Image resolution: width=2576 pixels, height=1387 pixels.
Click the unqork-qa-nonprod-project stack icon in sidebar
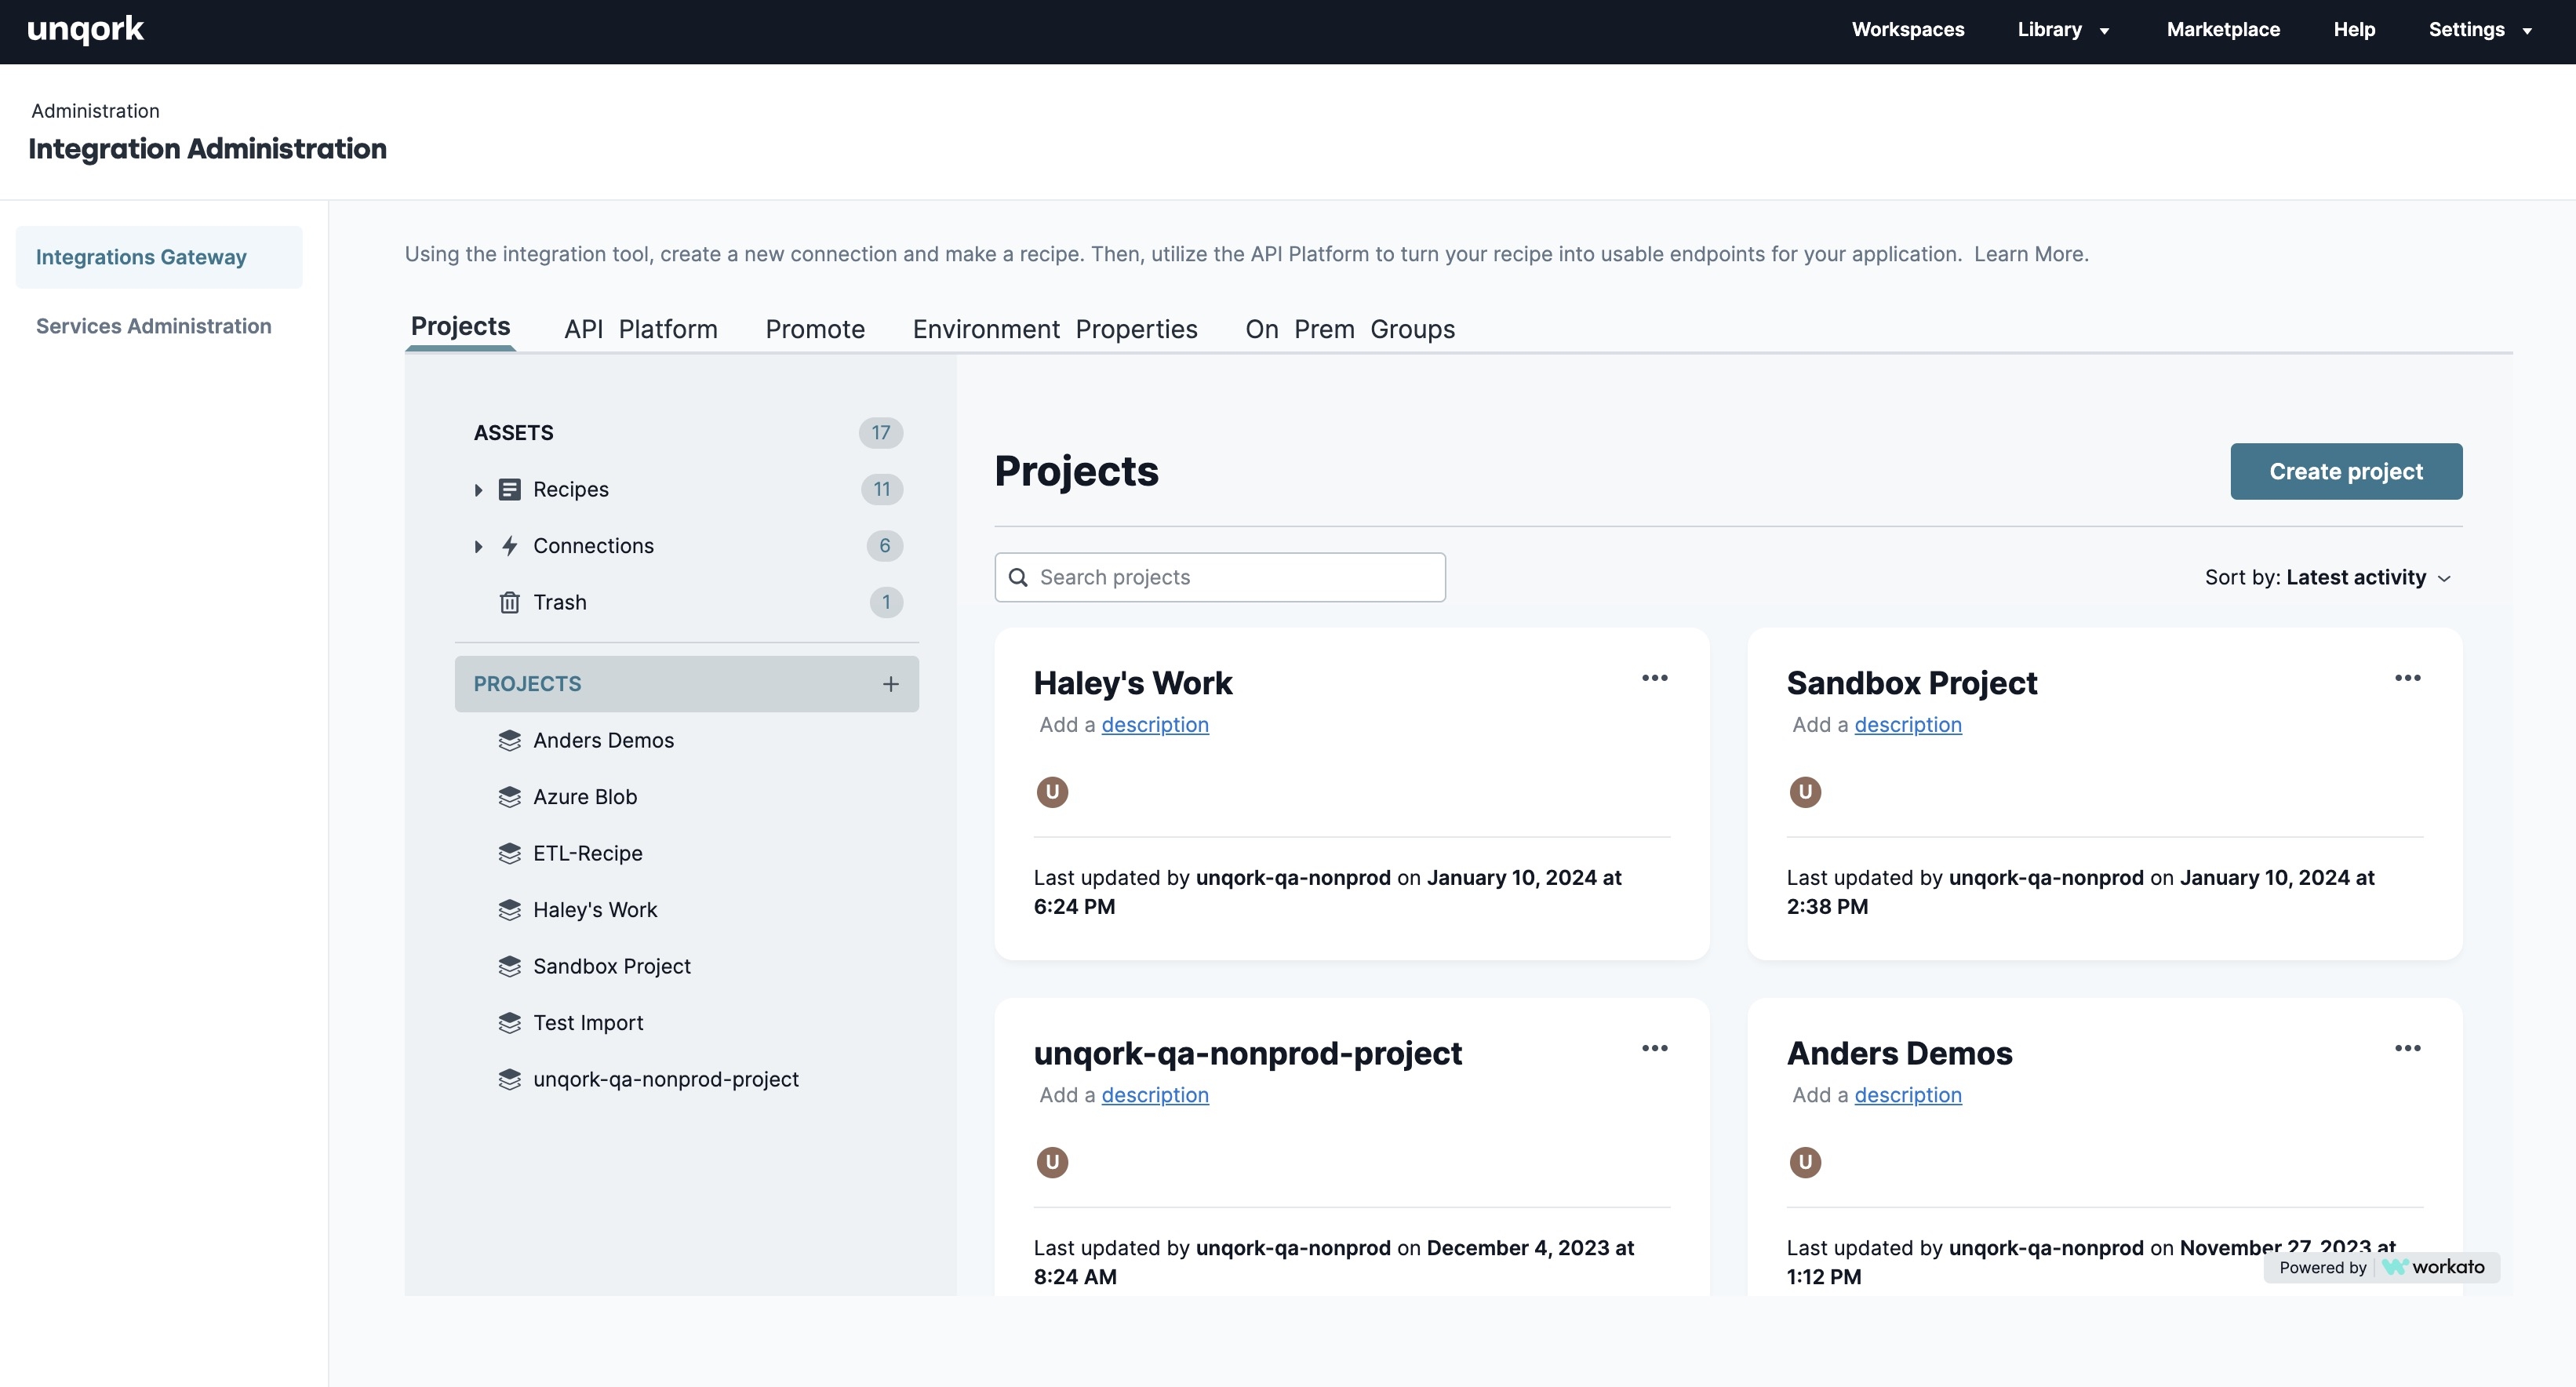tap(510, 1079)
